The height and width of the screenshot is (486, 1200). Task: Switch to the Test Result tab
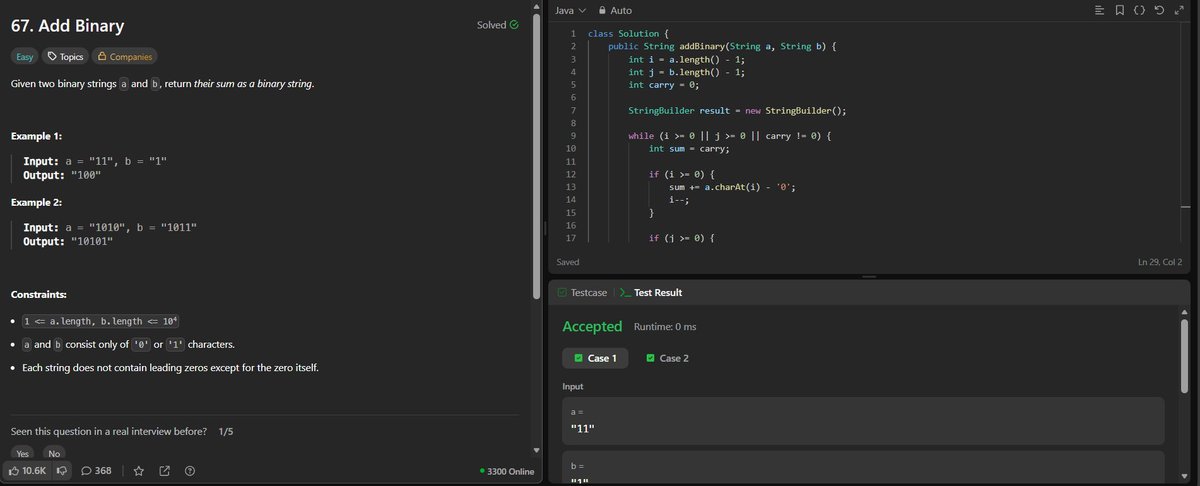(651, 293)
